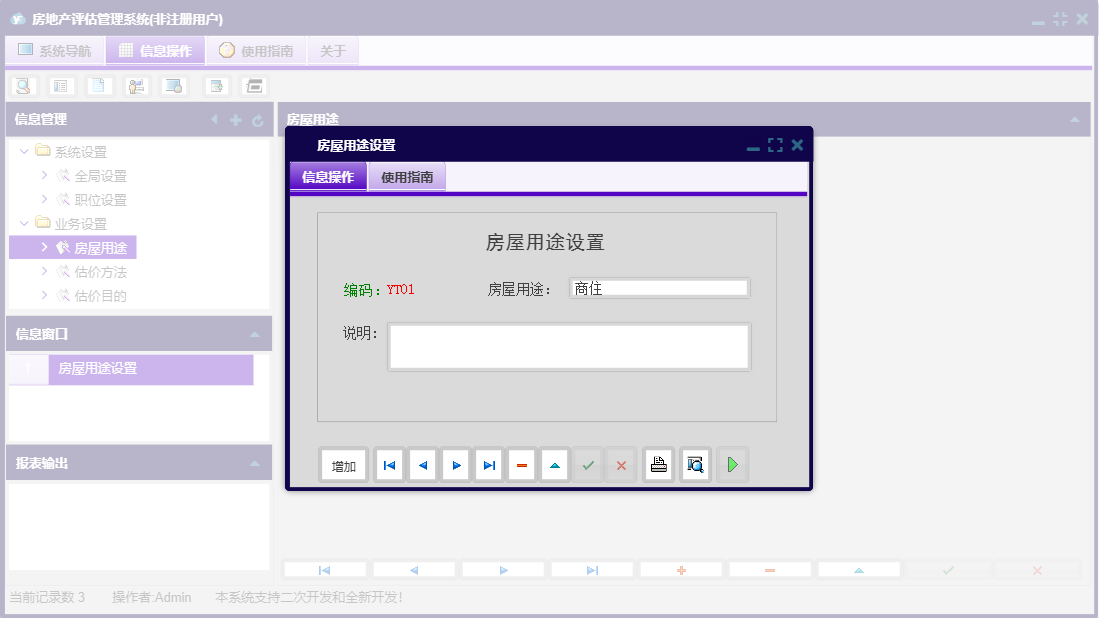1099x618 pixels.
Task: Click the green run arrow in the dialog
Action: point(732,464)
